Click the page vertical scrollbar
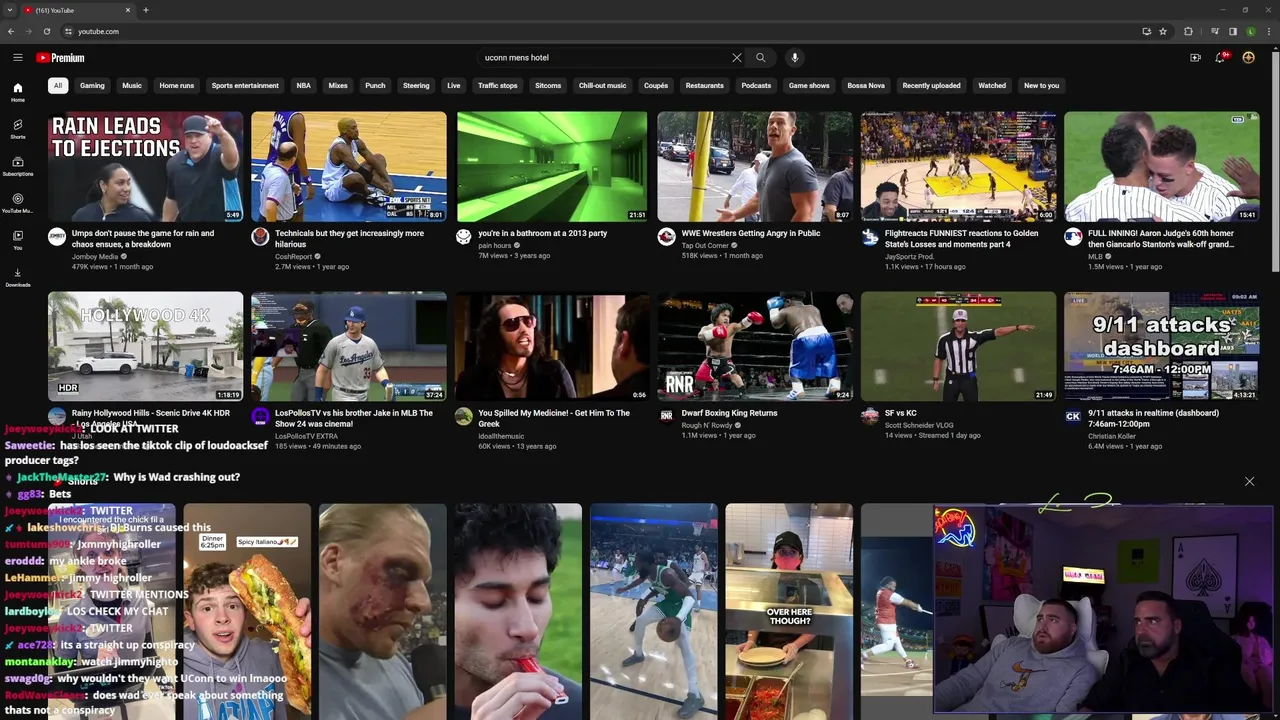The width and height of the screenshot is (1280, 720). pos(1275,160)
